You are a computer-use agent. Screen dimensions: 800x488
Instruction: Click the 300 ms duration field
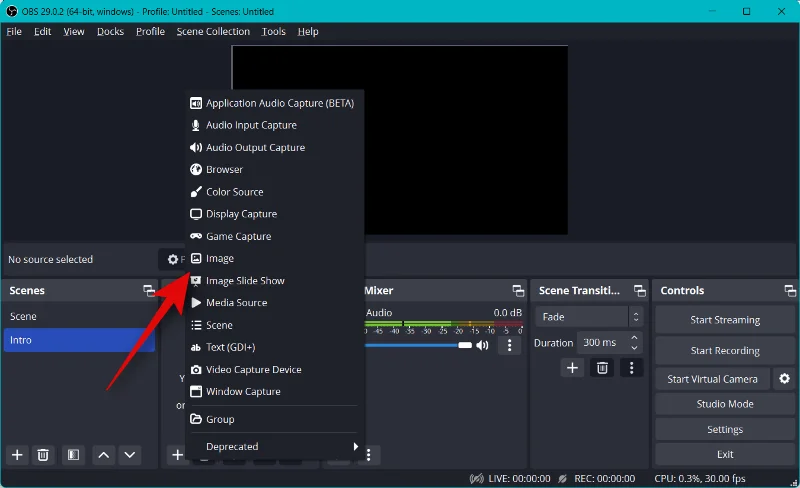pos(603,343)
